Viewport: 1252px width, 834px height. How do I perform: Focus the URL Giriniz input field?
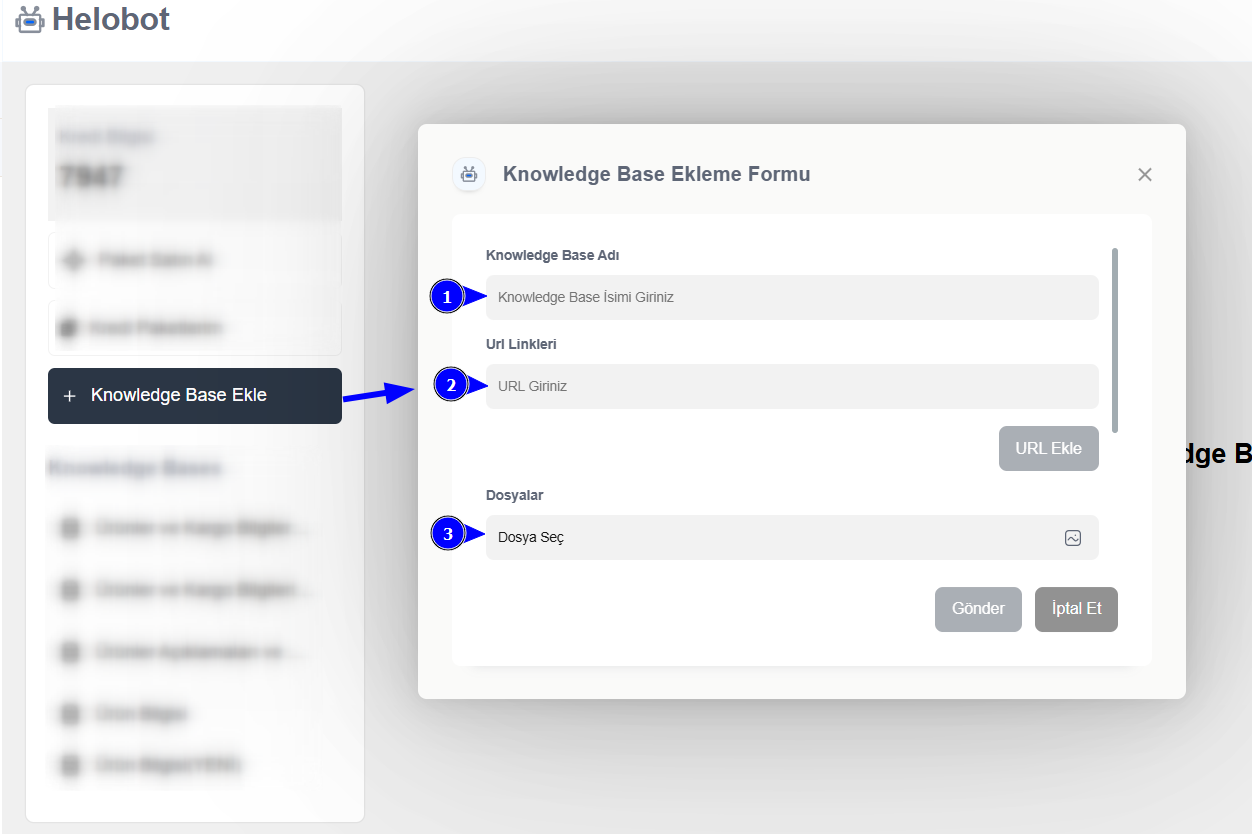point(792,386)
